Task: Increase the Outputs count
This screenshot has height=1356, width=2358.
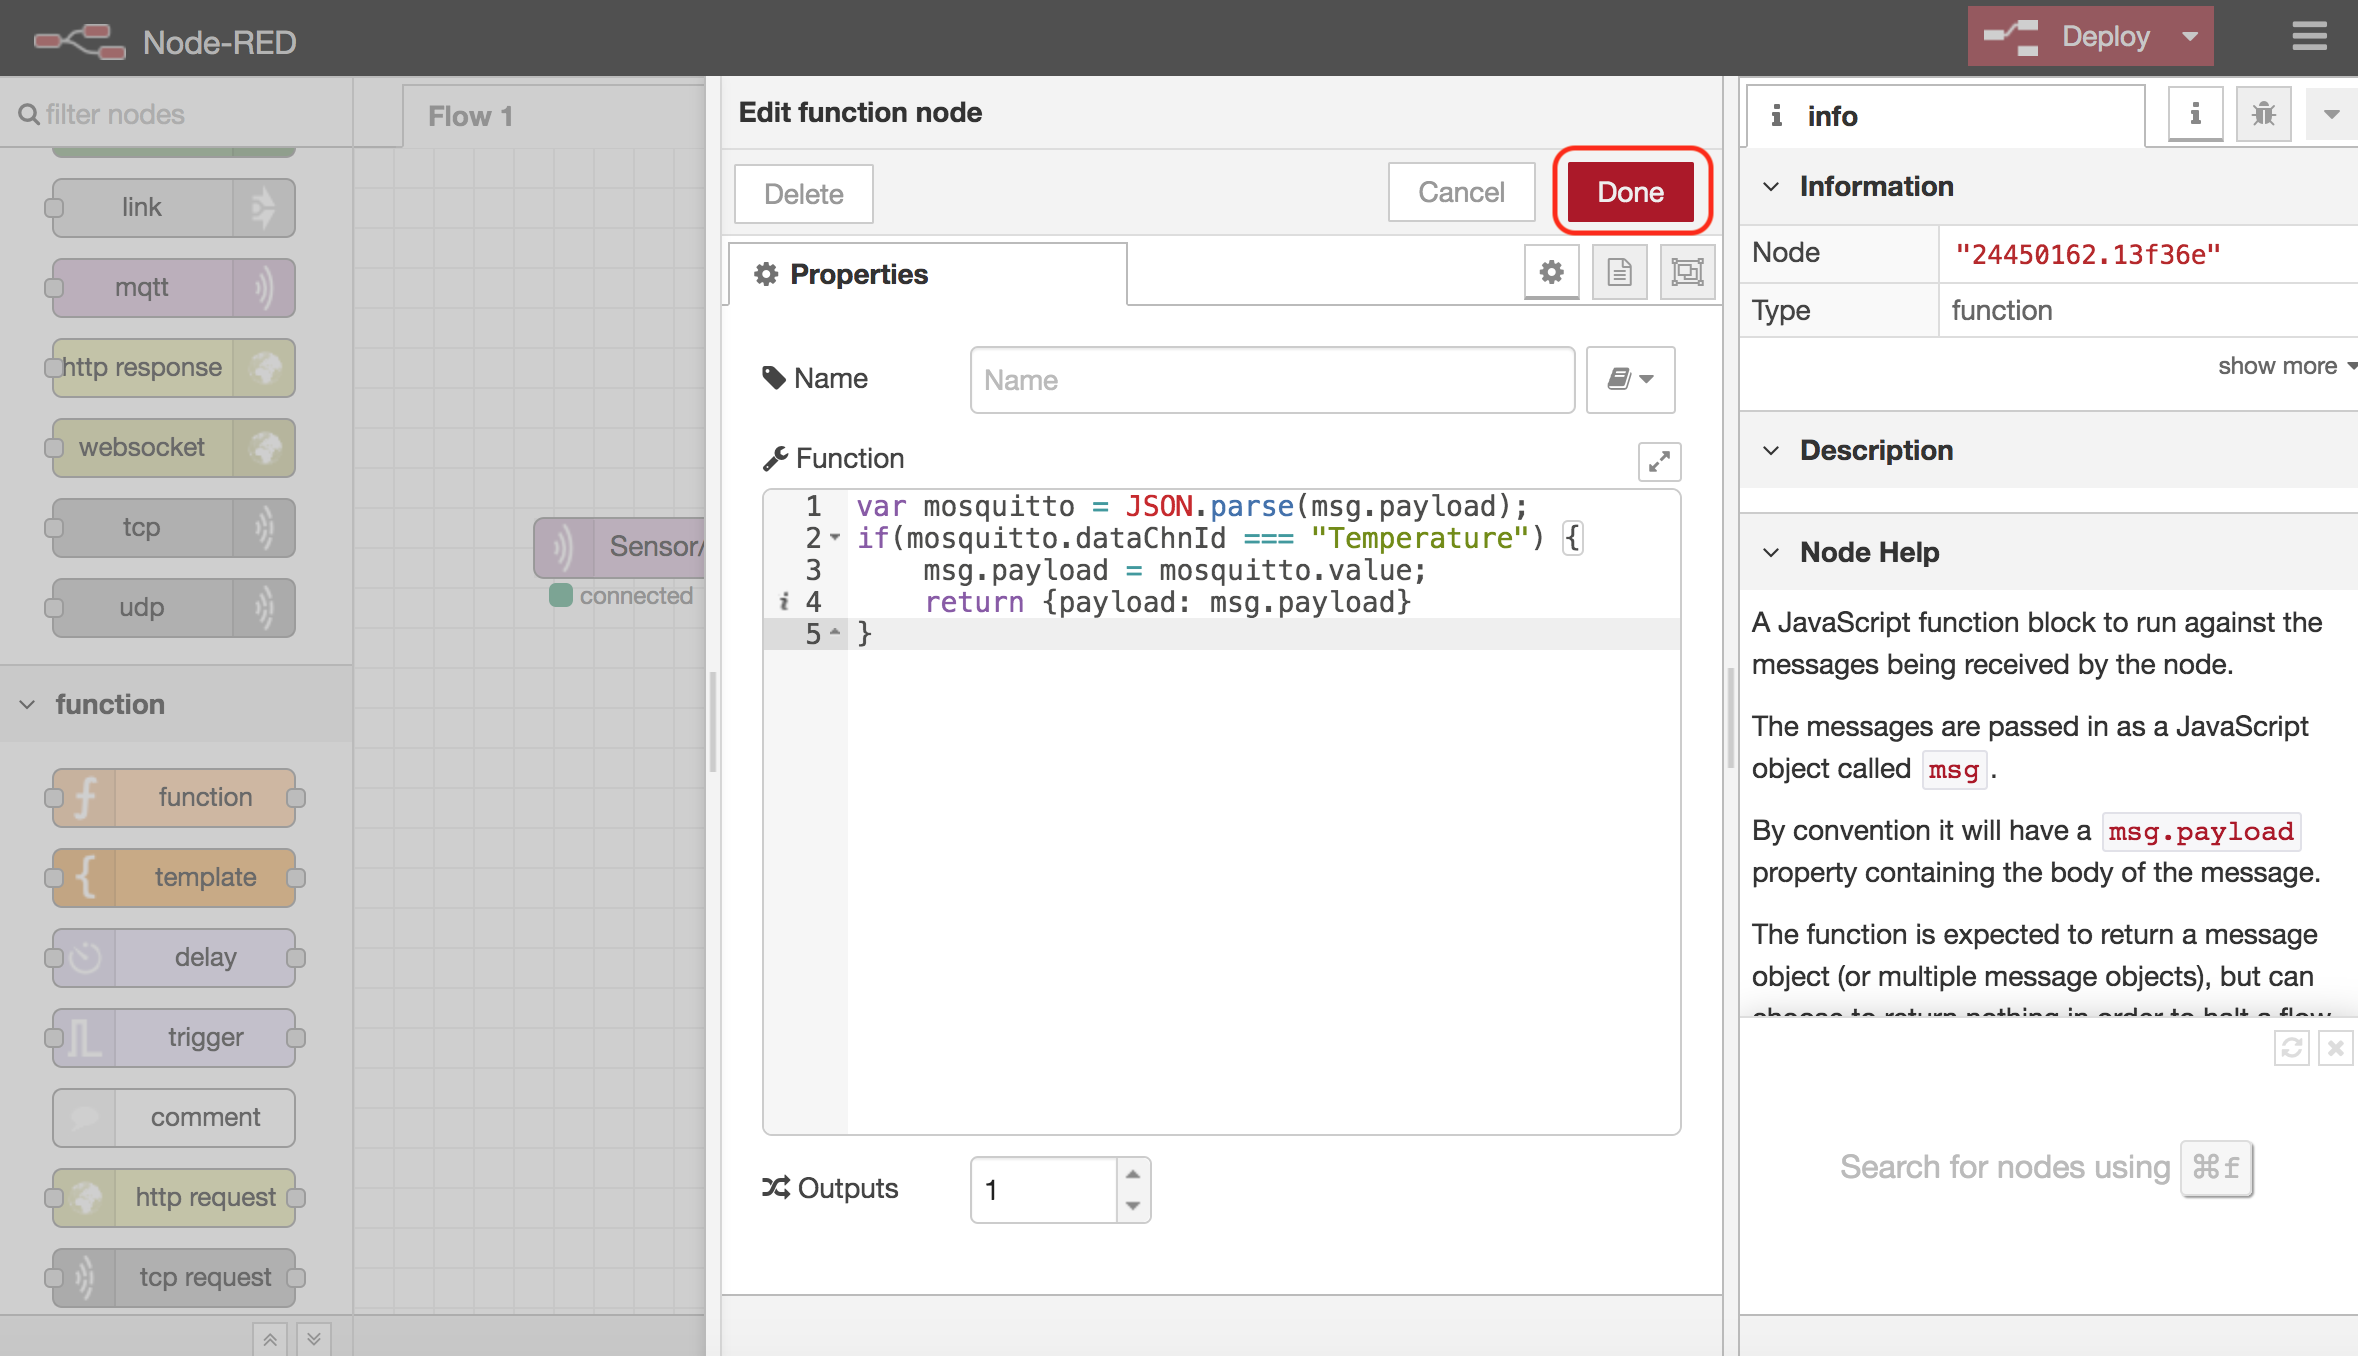Action: coord(1133,1174)
